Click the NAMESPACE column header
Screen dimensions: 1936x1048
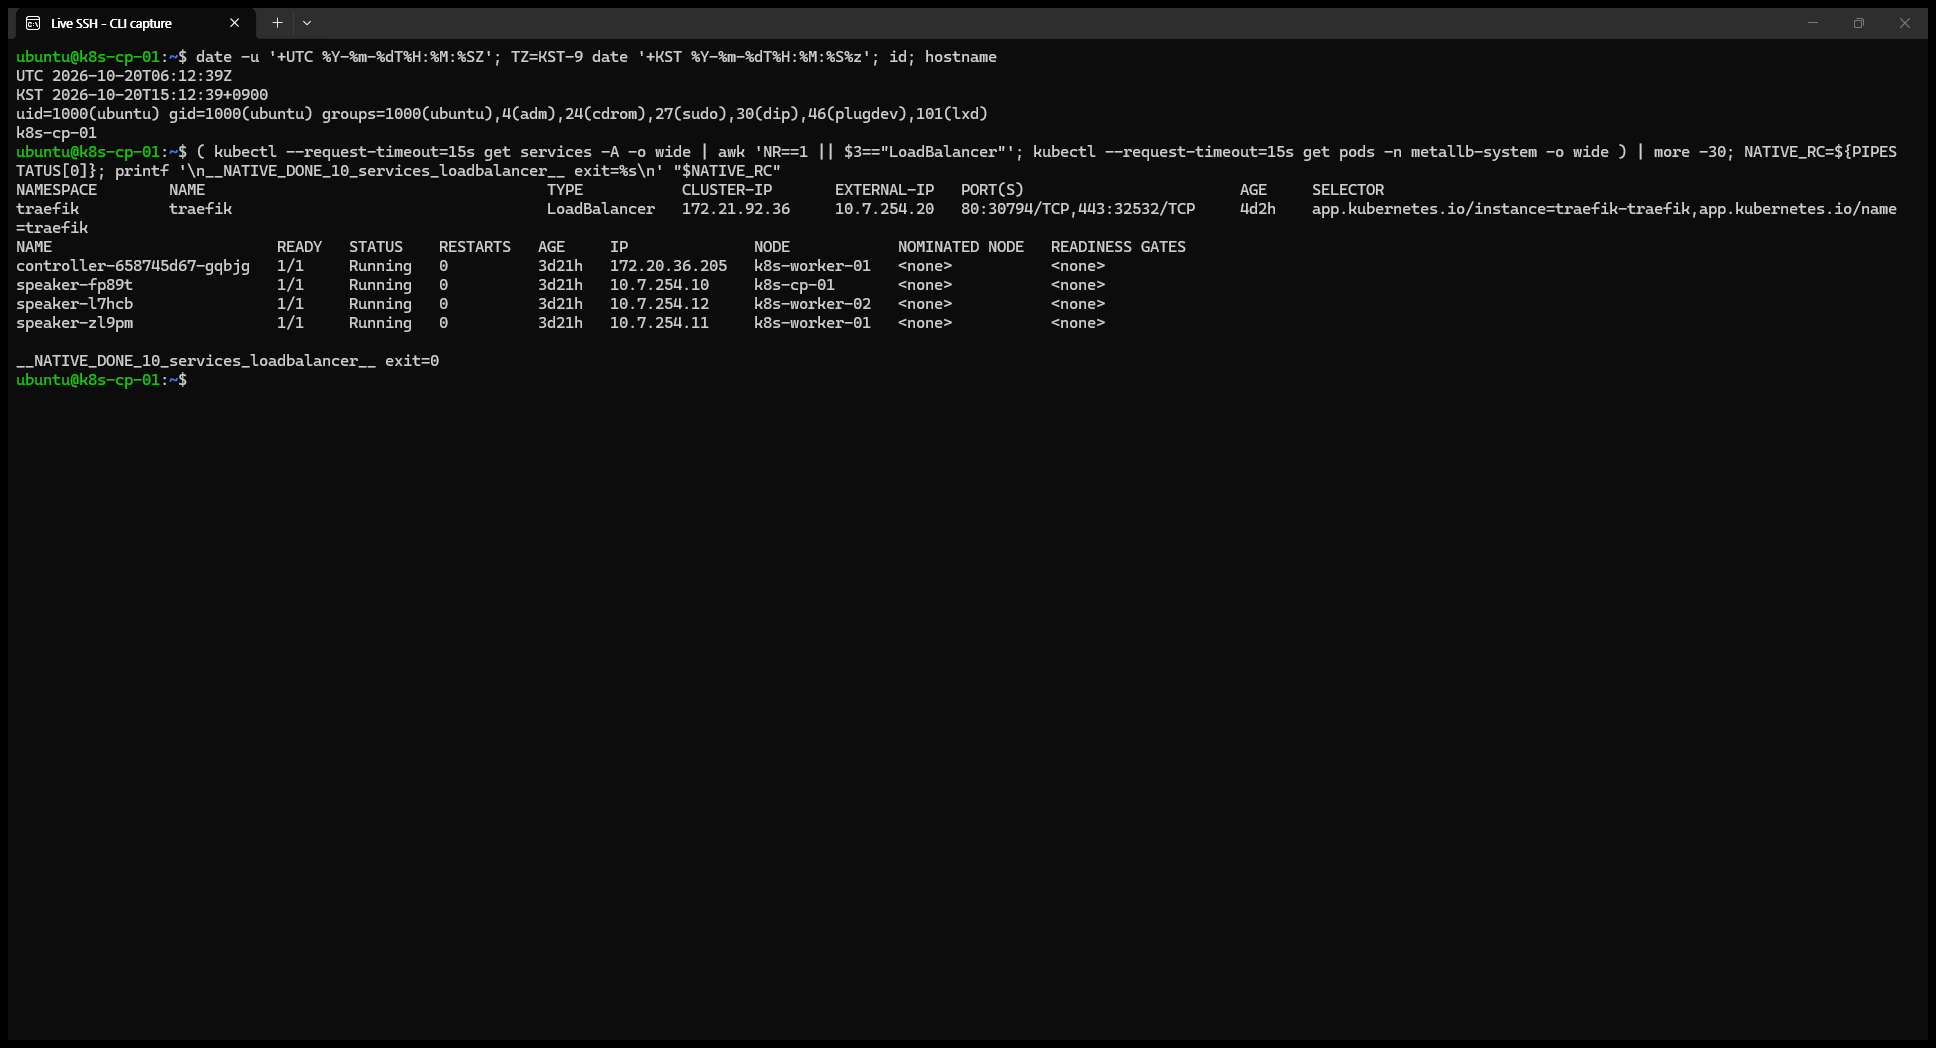(x=57, y=190)
